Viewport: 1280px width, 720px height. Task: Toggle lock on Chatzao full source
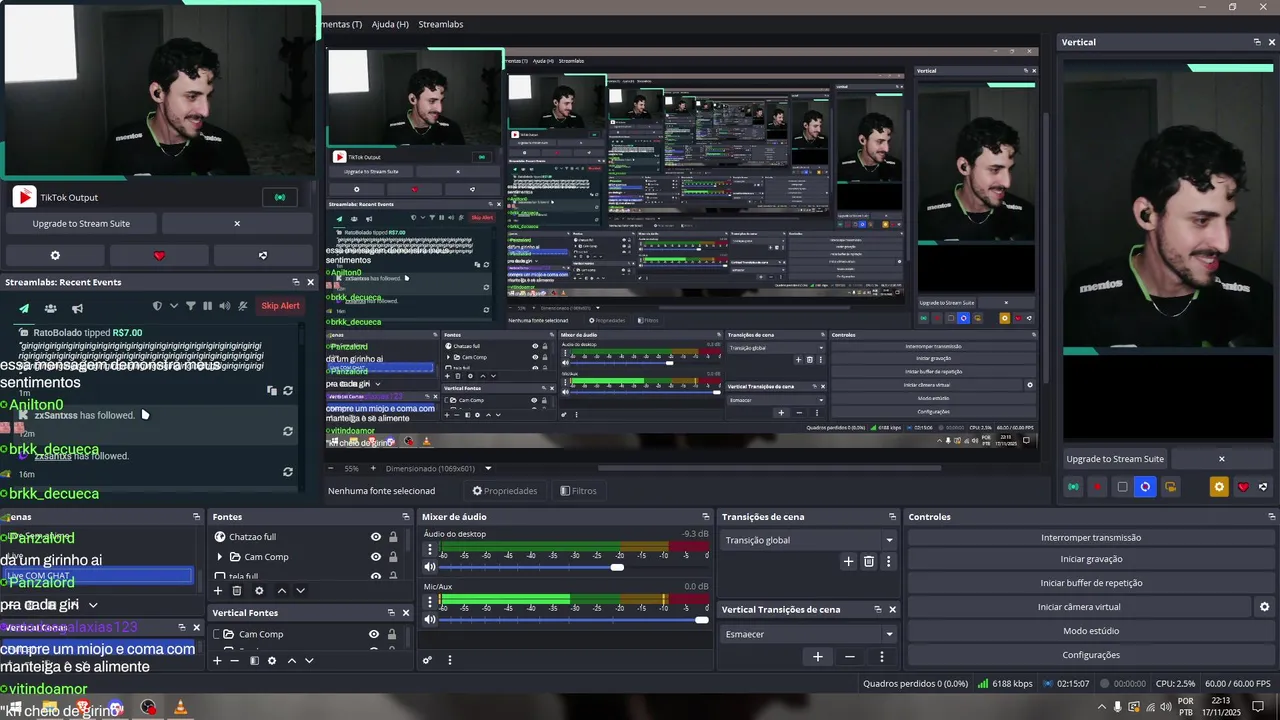(x=393, y=537)
